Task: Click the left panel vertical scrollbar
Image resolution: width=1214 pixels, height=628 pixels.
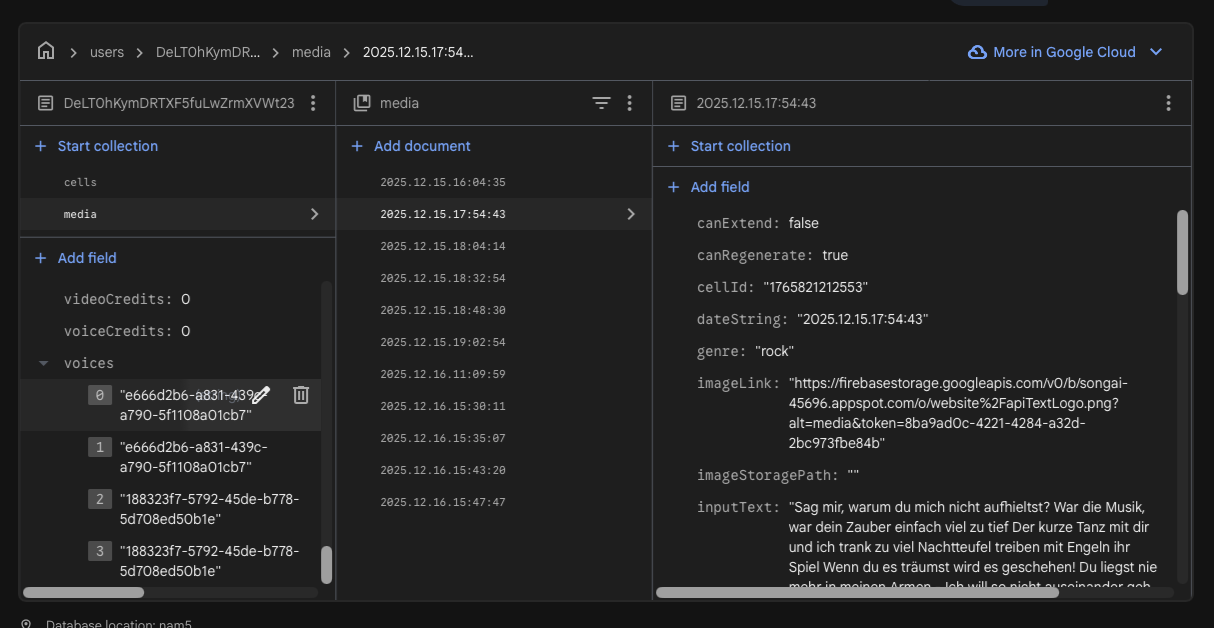Action: pyautogui.click(x=326, y=565)
